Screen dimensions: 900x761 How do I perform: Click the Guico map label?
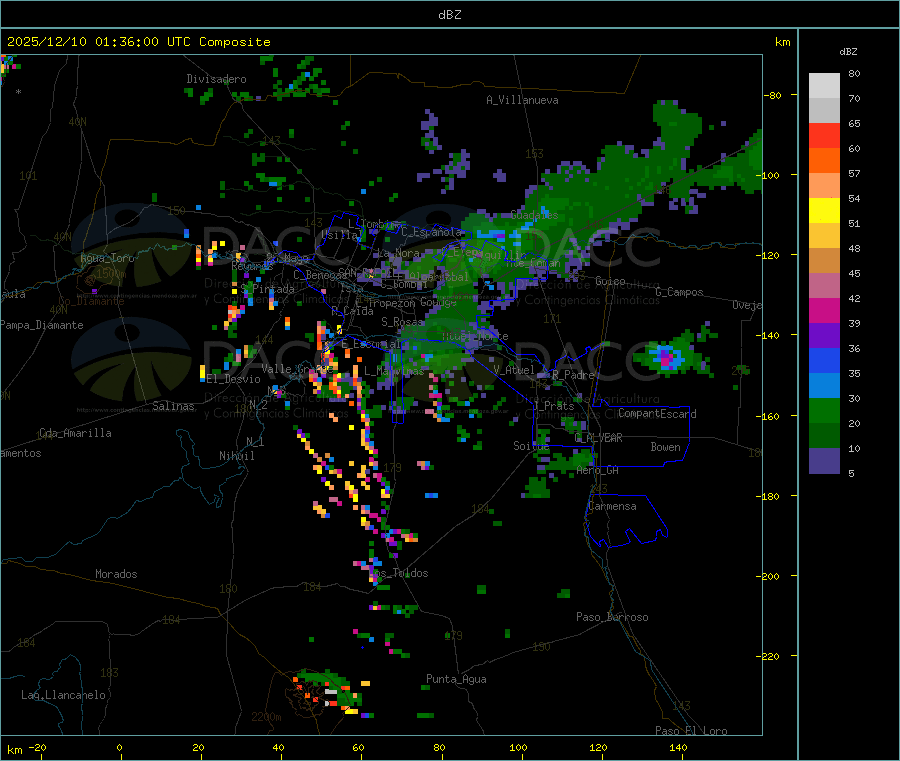[610, 281]
